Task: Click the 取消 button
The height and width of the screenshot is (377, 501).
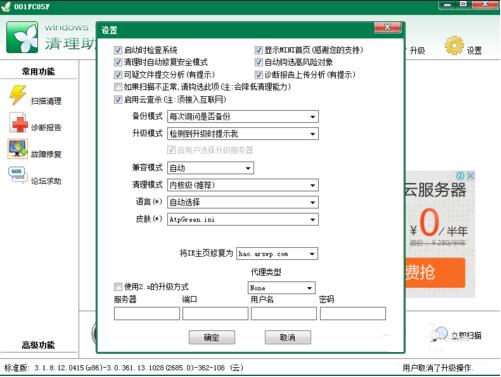Action: tap(288, 337)
